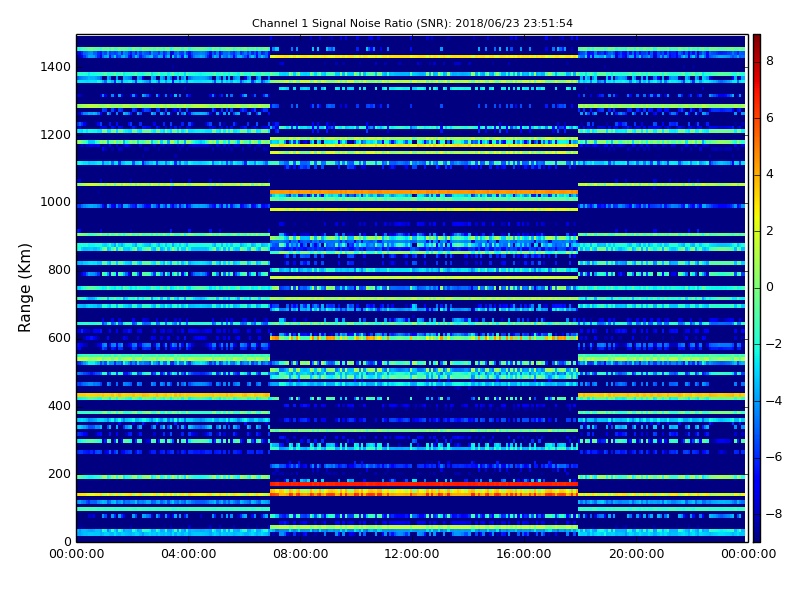Click the 1400 range tick label
Viewport: 800px width, 600px height.
56,67
